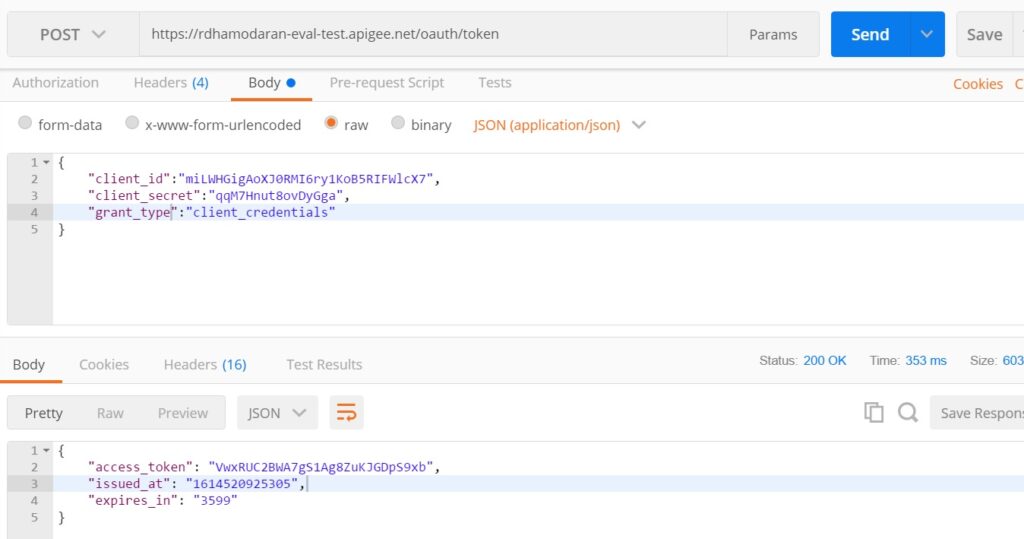Select the binary body radio option

coord(398,124)
